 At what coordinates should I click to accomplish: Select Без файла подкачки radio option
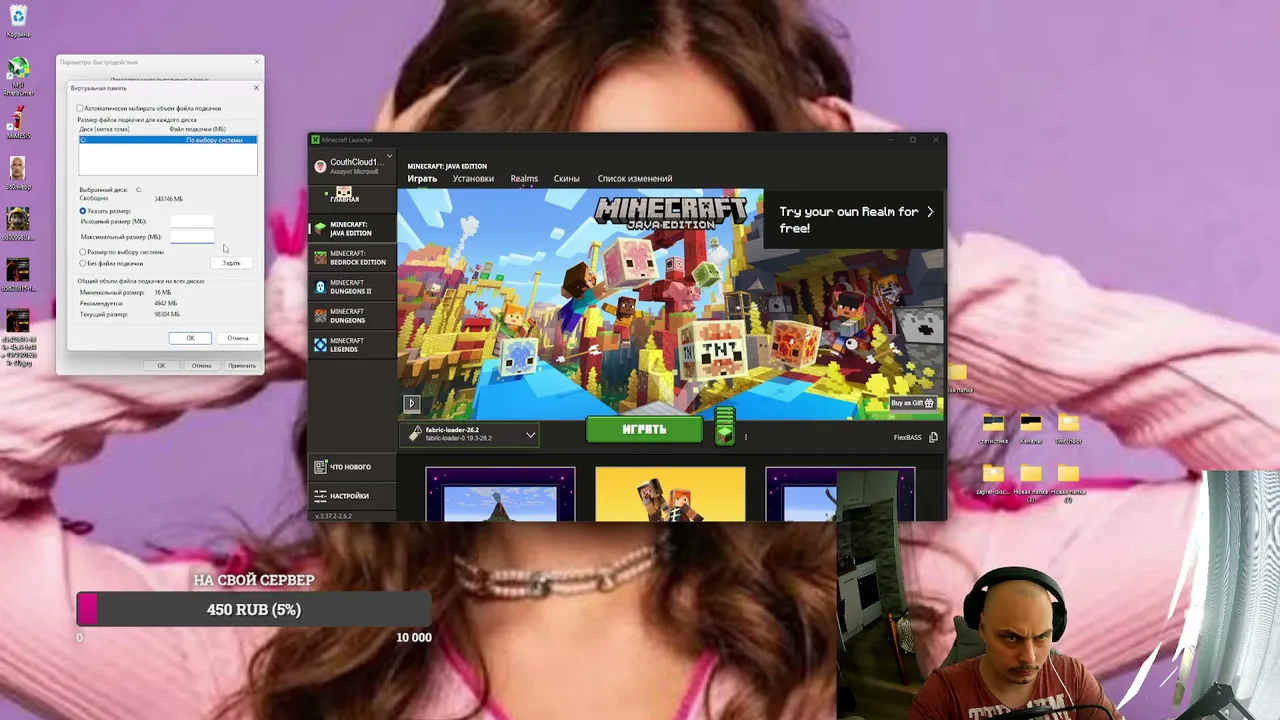point(83,263)
